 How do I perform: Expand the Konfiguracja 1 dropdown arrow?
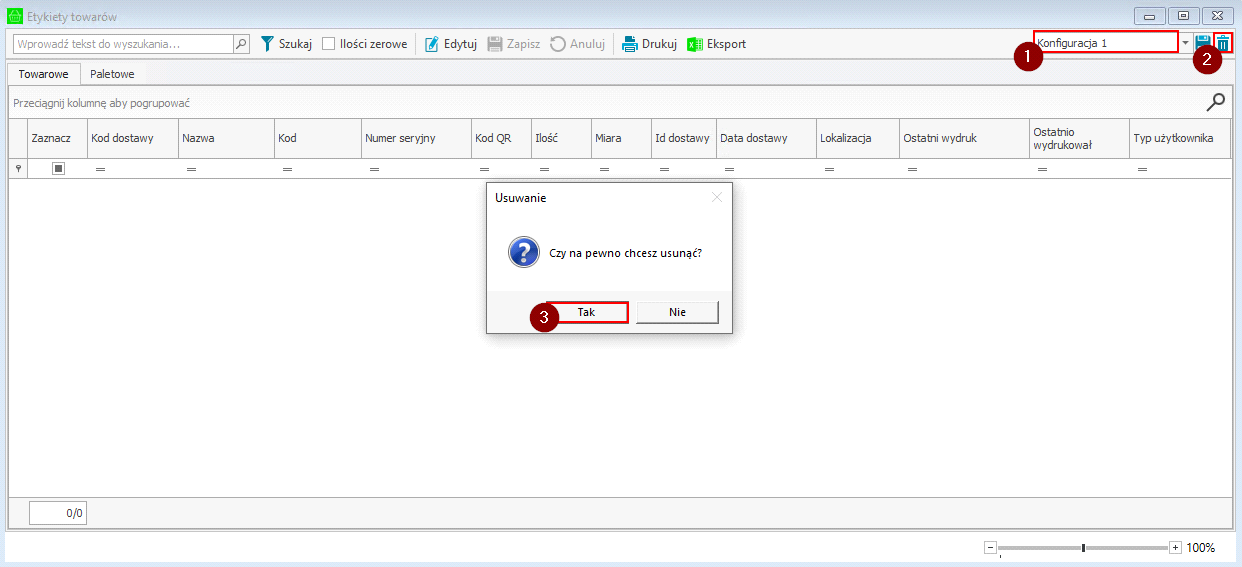pos(1185,43)
